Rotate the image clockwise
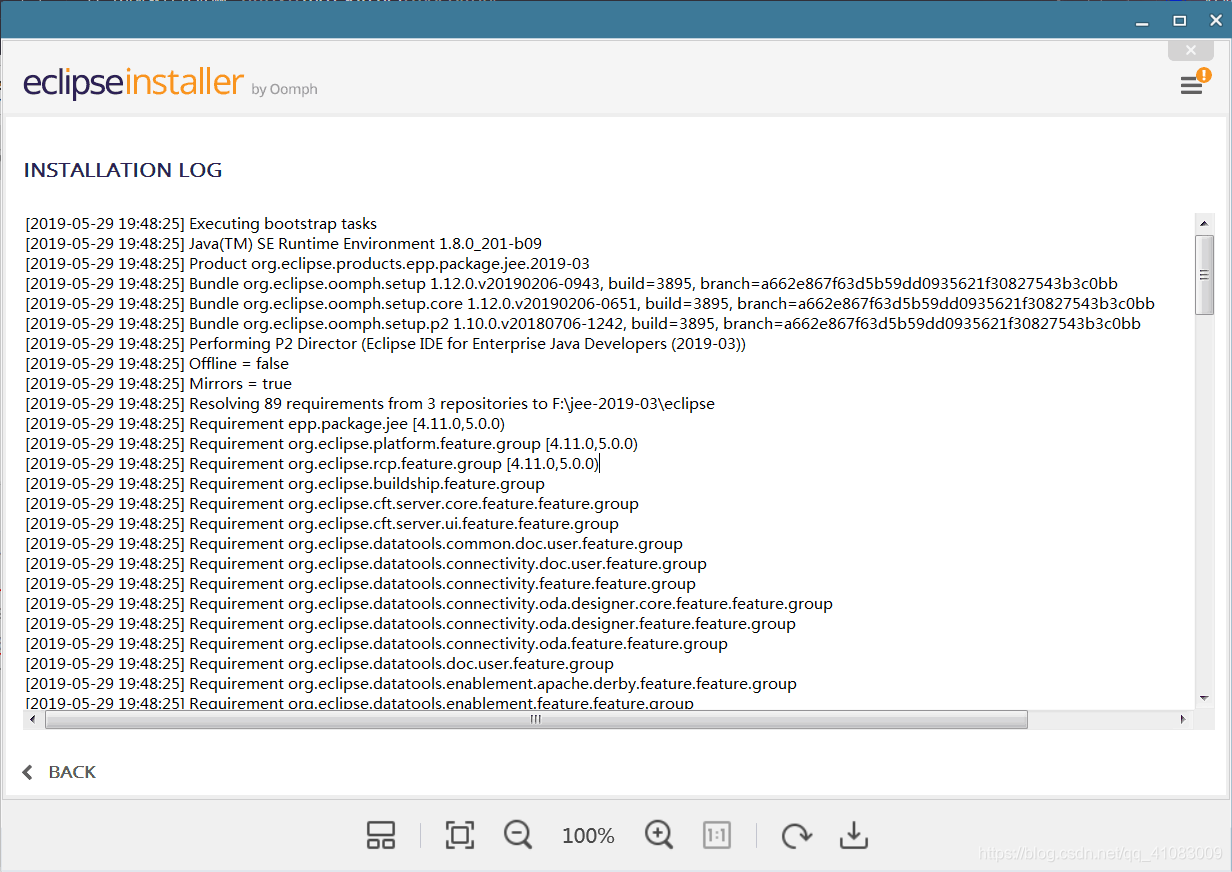Viewport: 1232px width, 872px height. [x=796, y=835]
